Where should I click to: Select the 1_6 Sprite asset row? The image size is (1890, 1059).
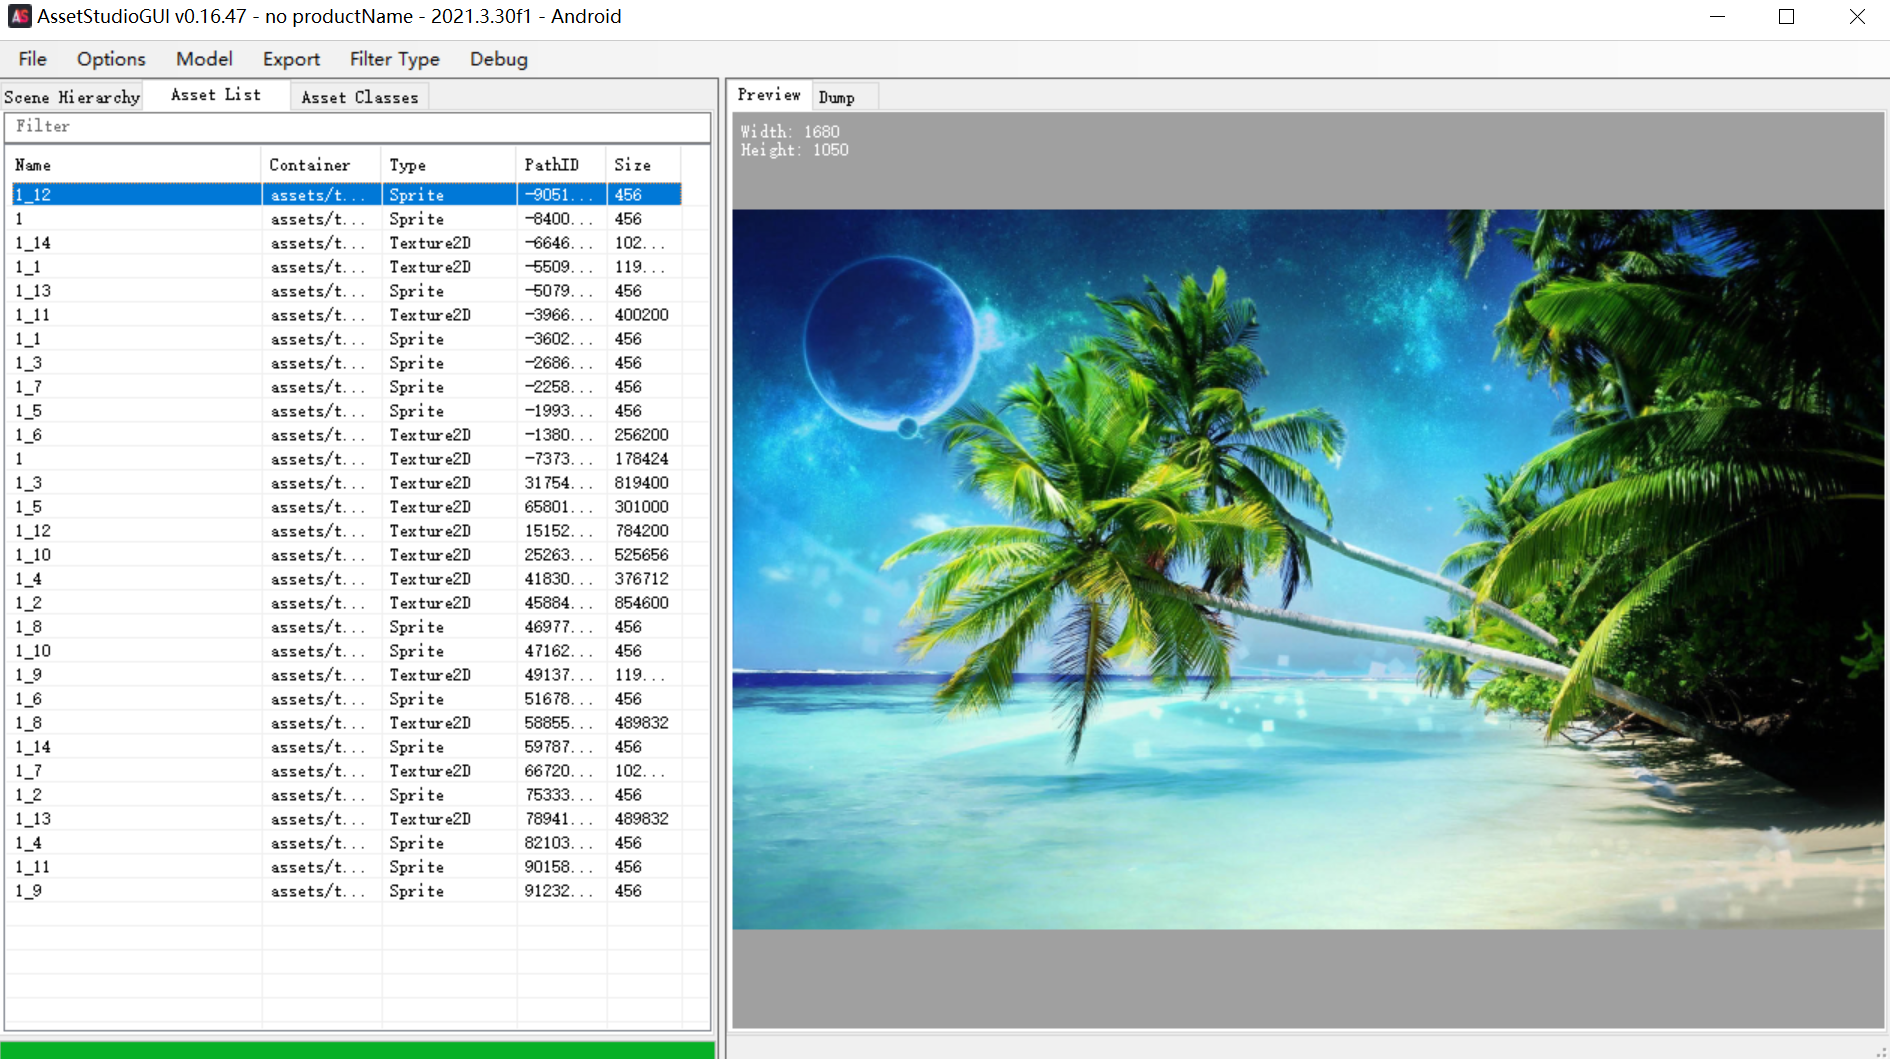[x=346, y=699]
